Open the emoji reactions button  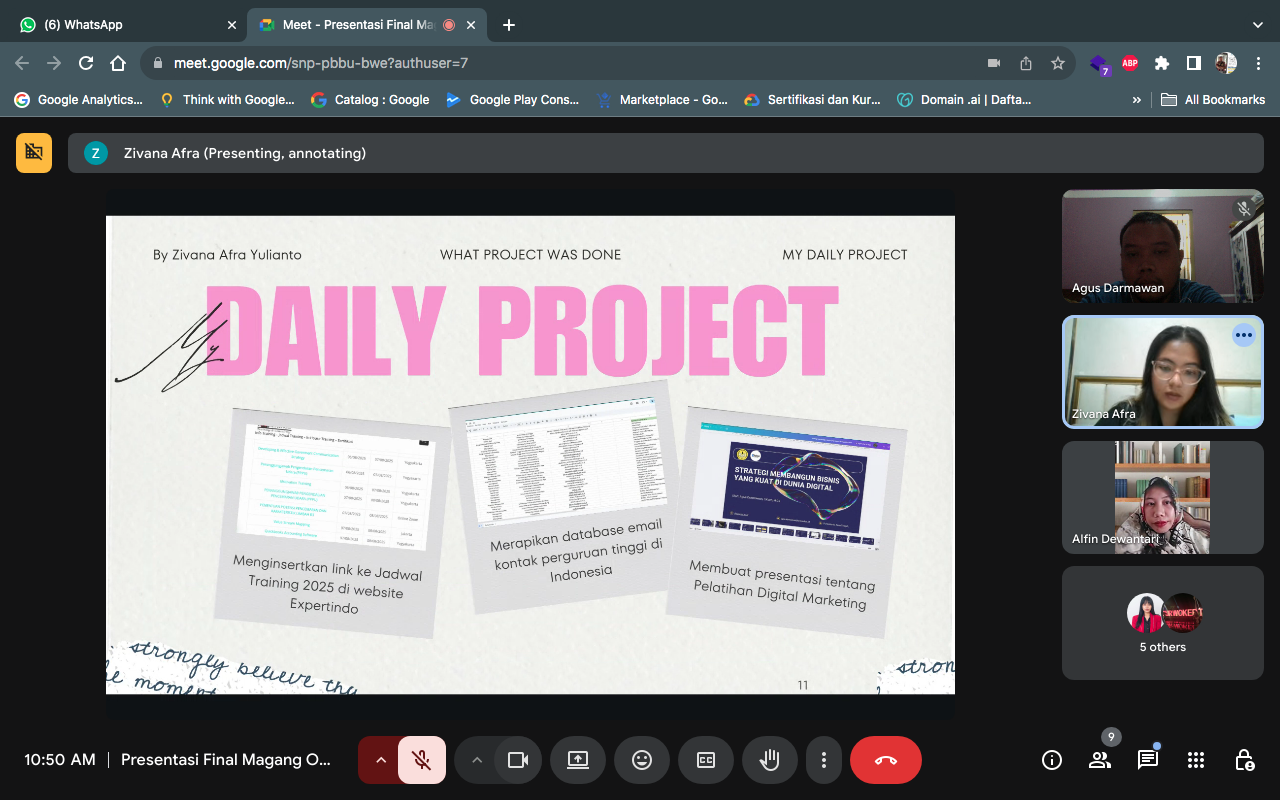pyautogui.click(x=642, y=760)
